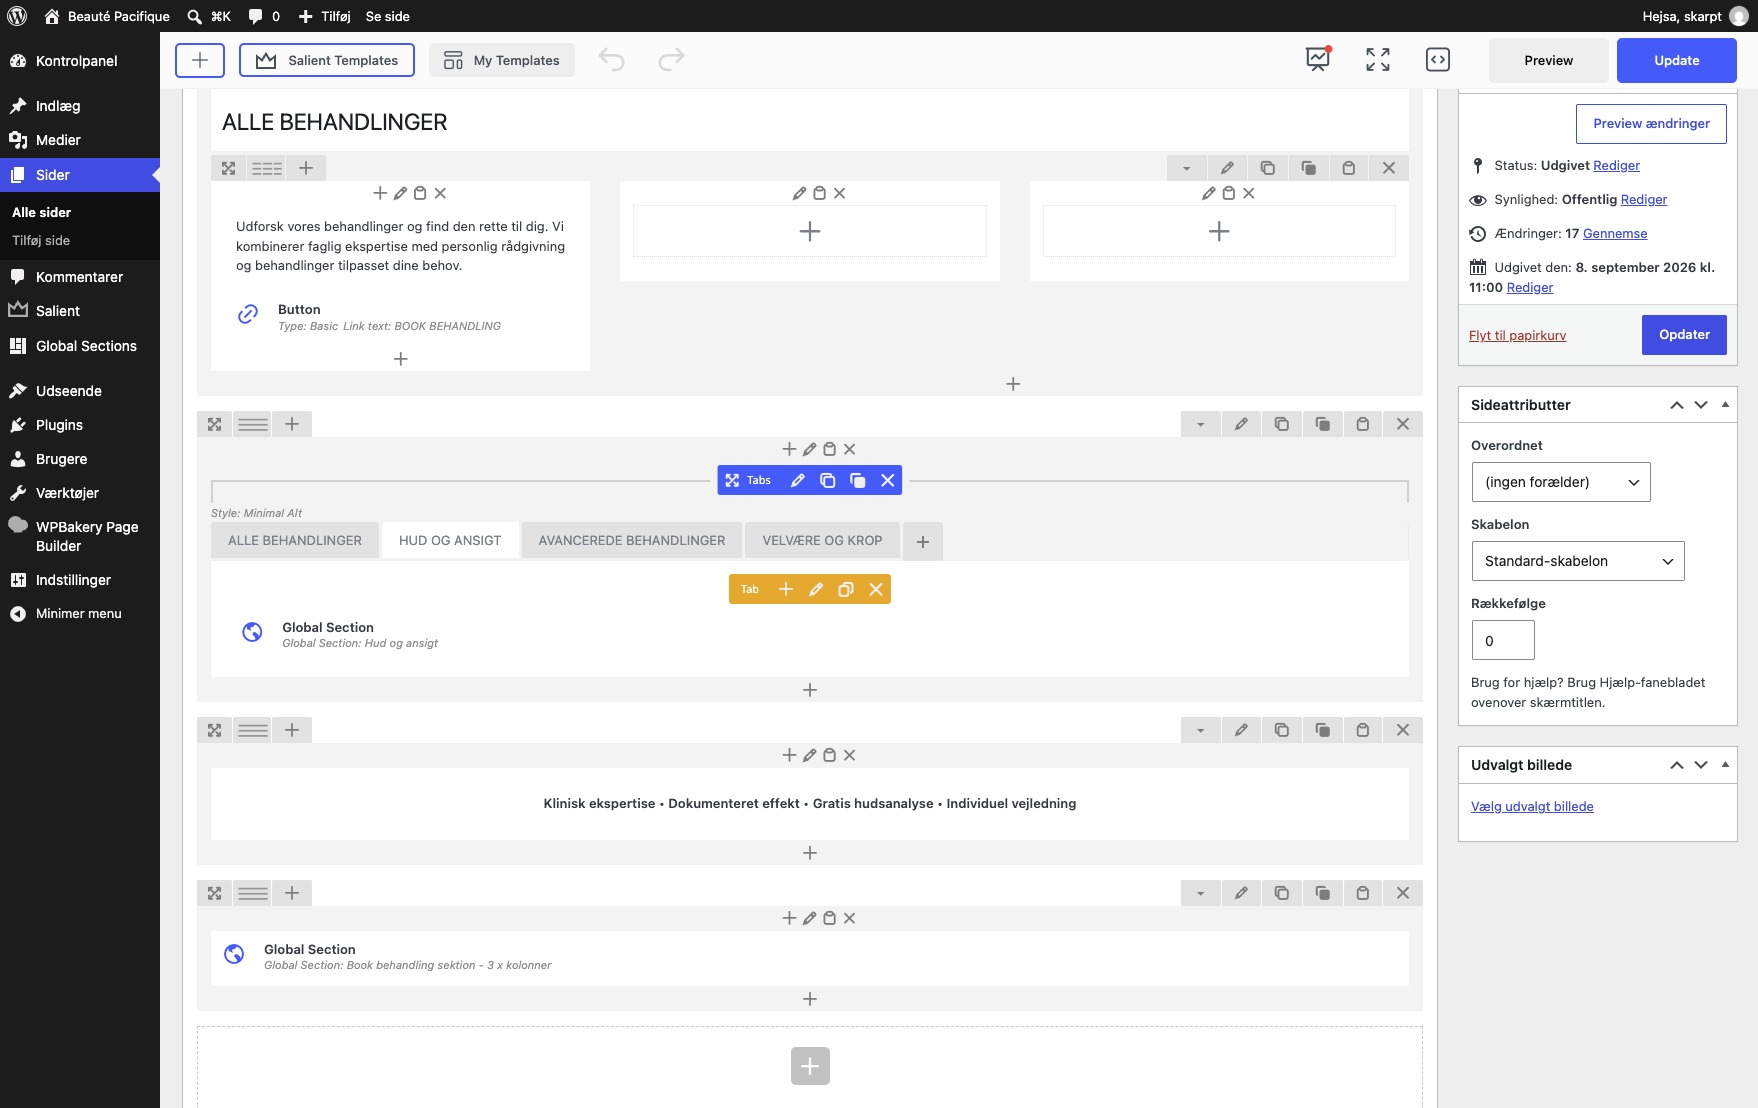
Task: Open Udseende in the admin sidebar
Action: (69, 391)
